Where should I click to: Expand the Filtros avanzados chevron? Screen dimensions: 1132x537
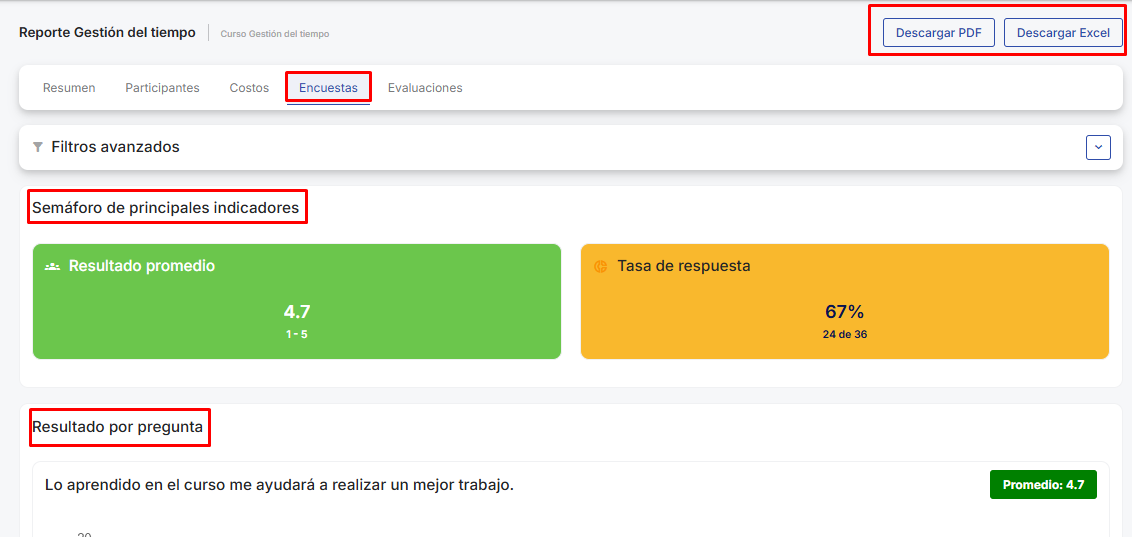(1098, 147)
